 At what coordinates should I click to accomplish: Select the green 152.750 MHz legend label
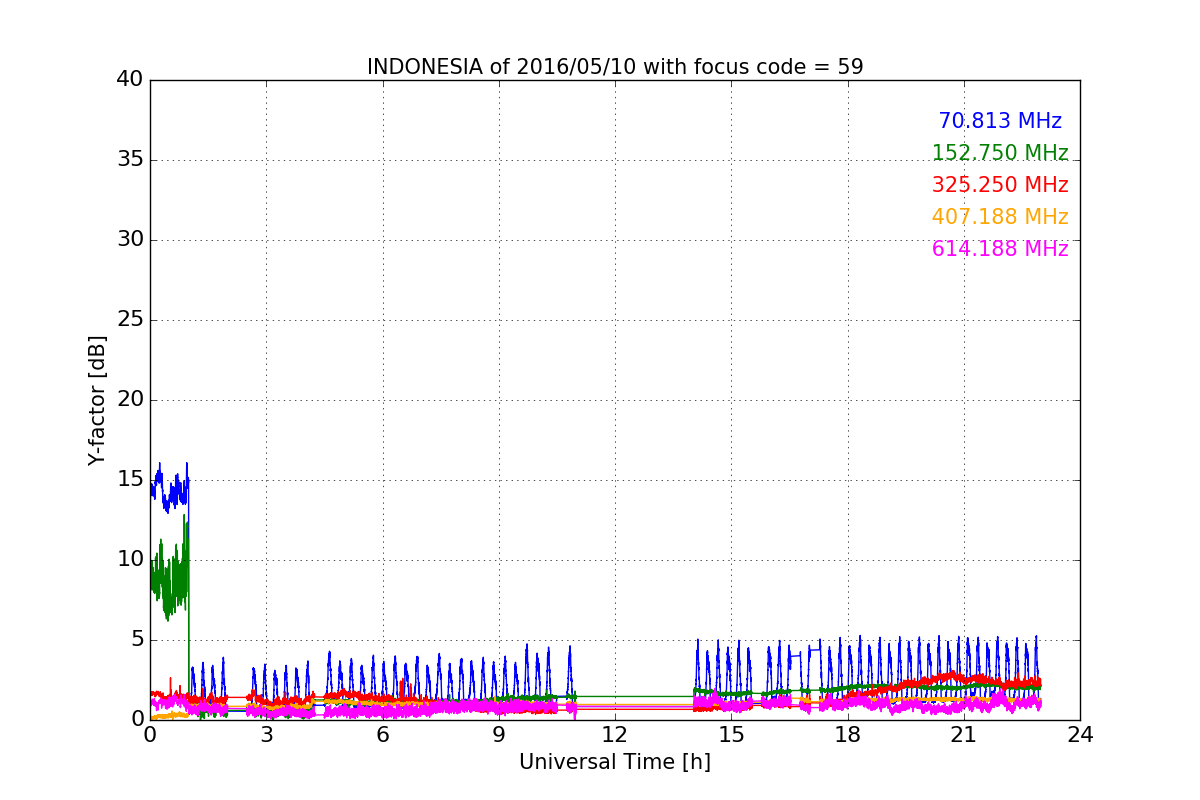pos(1000,153)
